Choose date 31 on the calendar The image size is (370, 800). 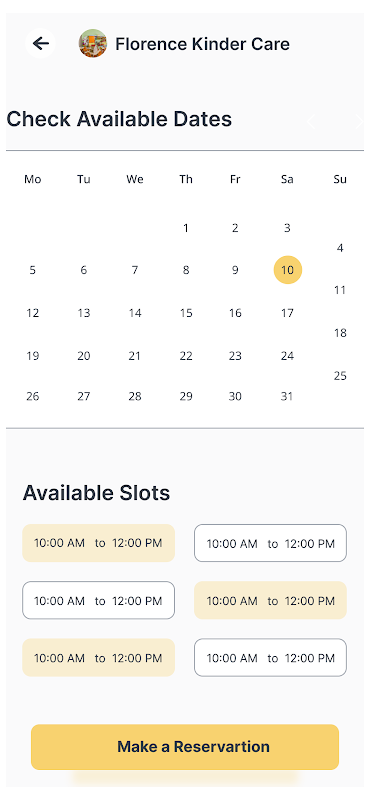[287, 396]
